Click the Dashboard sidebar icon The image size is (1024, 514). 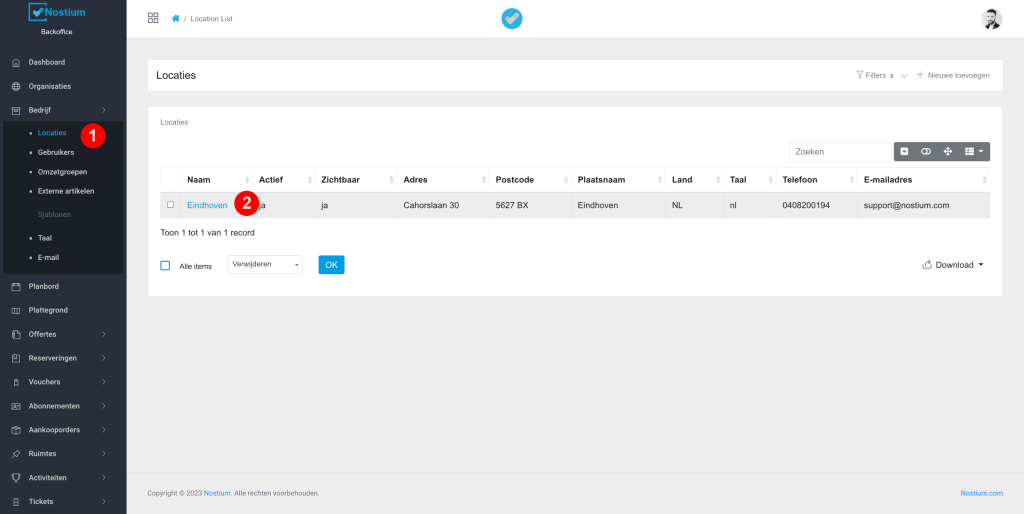(x=16, y=62)
